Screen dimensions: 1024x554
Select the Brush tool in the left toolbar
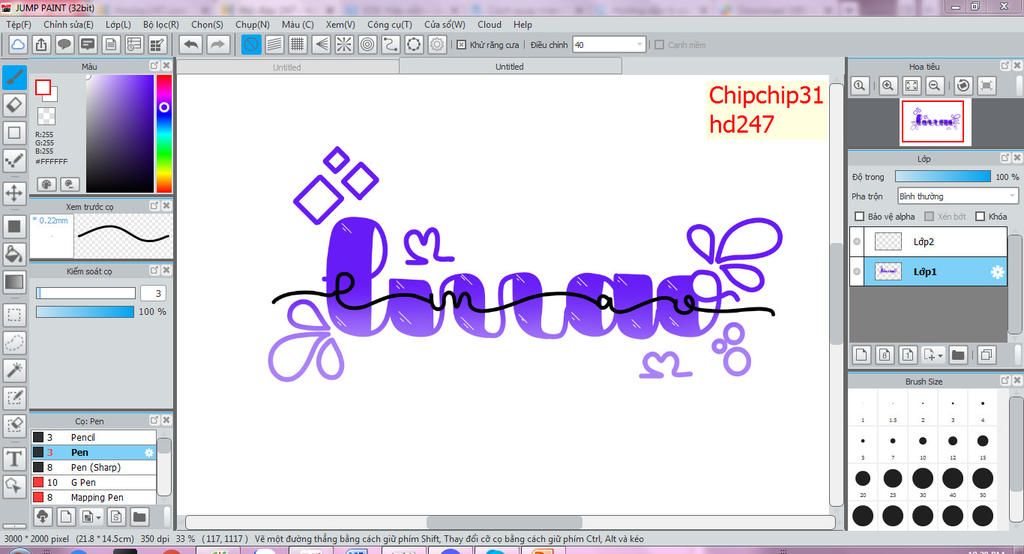pos(14,78)
